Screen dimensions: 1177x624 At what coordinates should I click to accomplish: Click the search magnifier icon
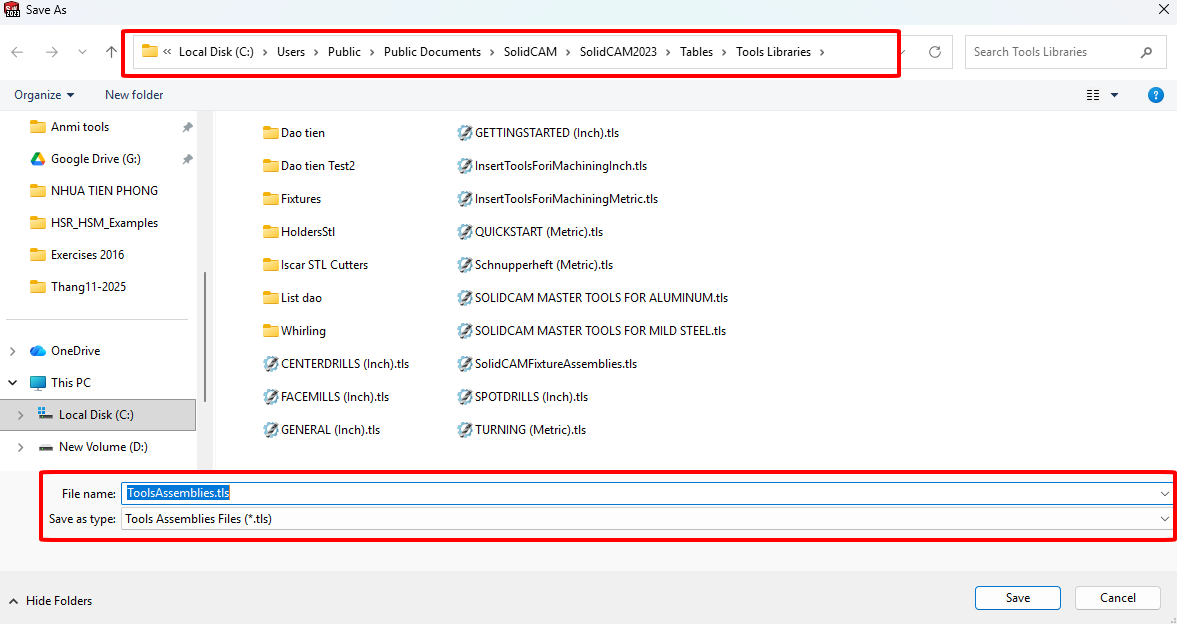(x=1147, y=52)
